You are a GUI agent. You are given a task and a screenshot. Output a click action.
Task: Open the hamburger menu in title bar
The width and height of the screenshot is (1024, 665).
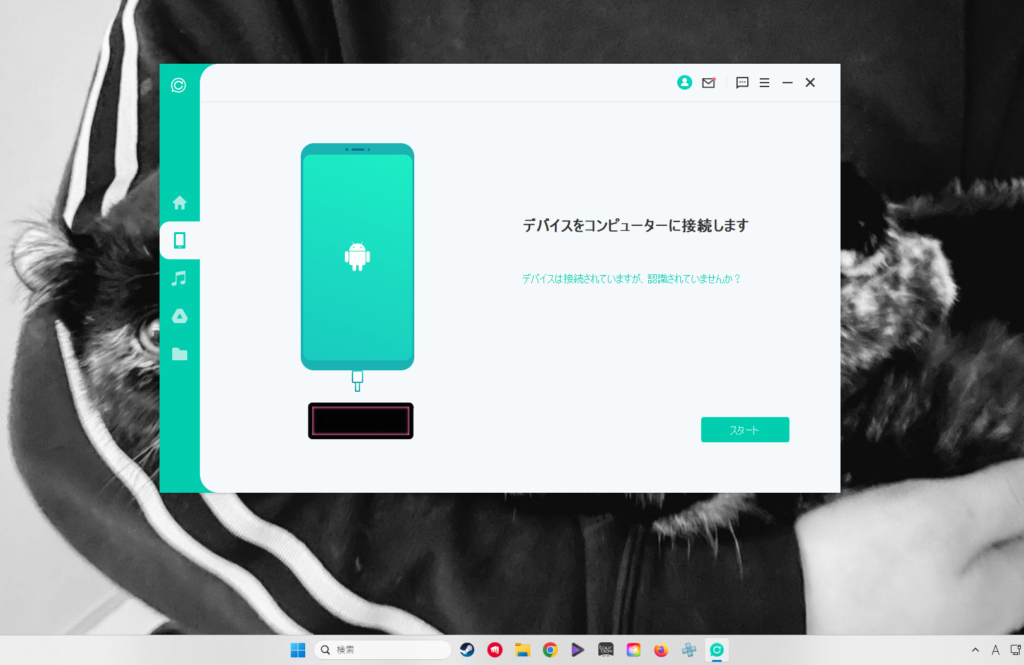click(x=764, y=83)
